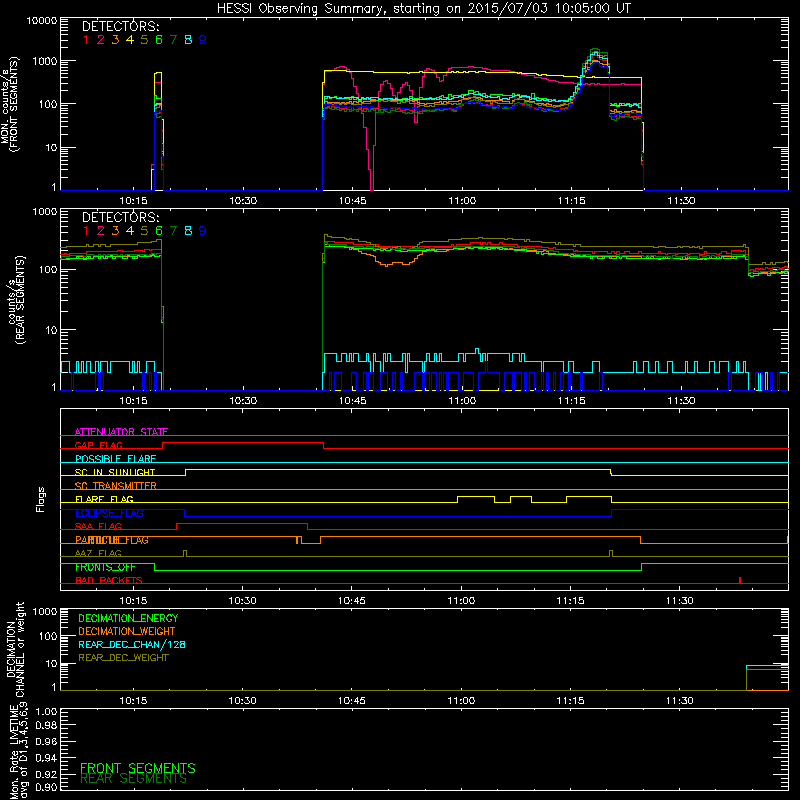Click the 11:00 time label under the rear segments plot

point(462,401)
